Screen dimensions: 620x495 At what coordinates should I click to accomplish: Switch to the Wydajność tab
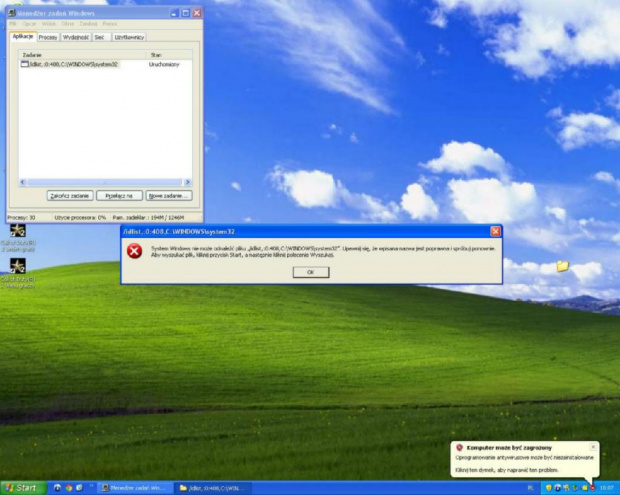[x=76, y=37]
